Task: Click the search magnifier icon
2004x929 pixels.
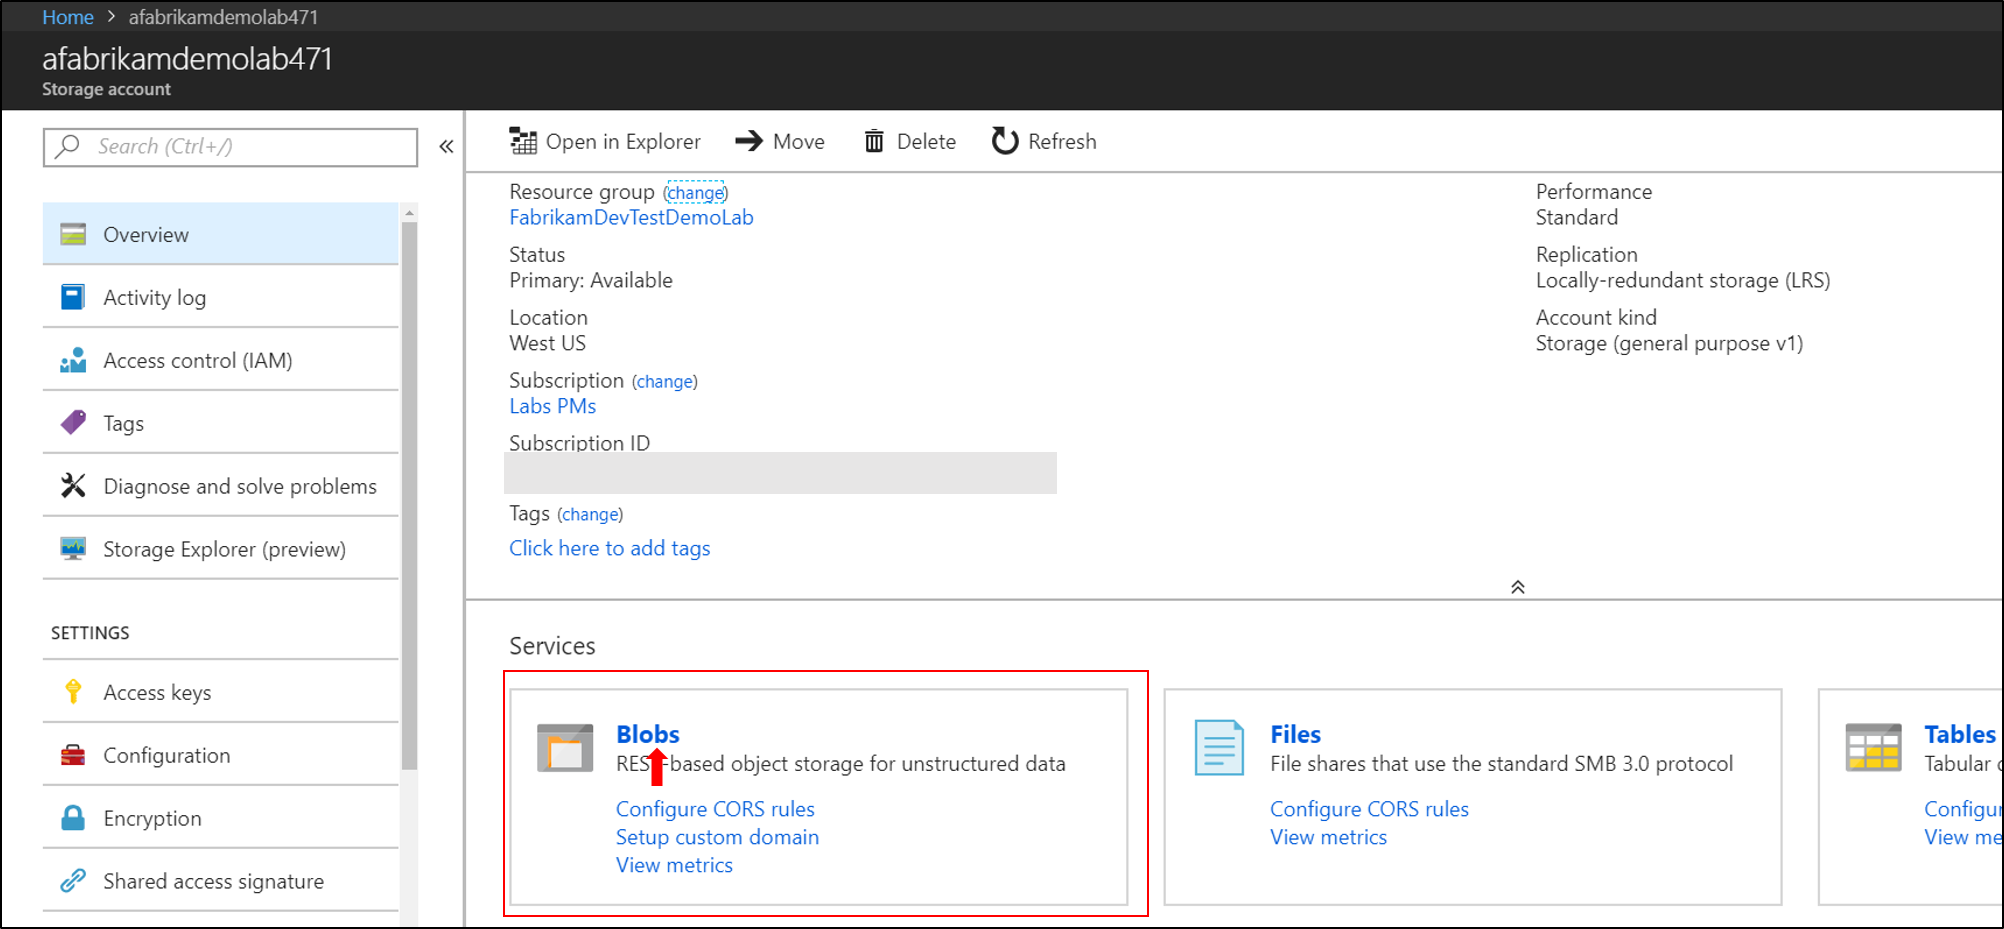Action: pos(67,146)
